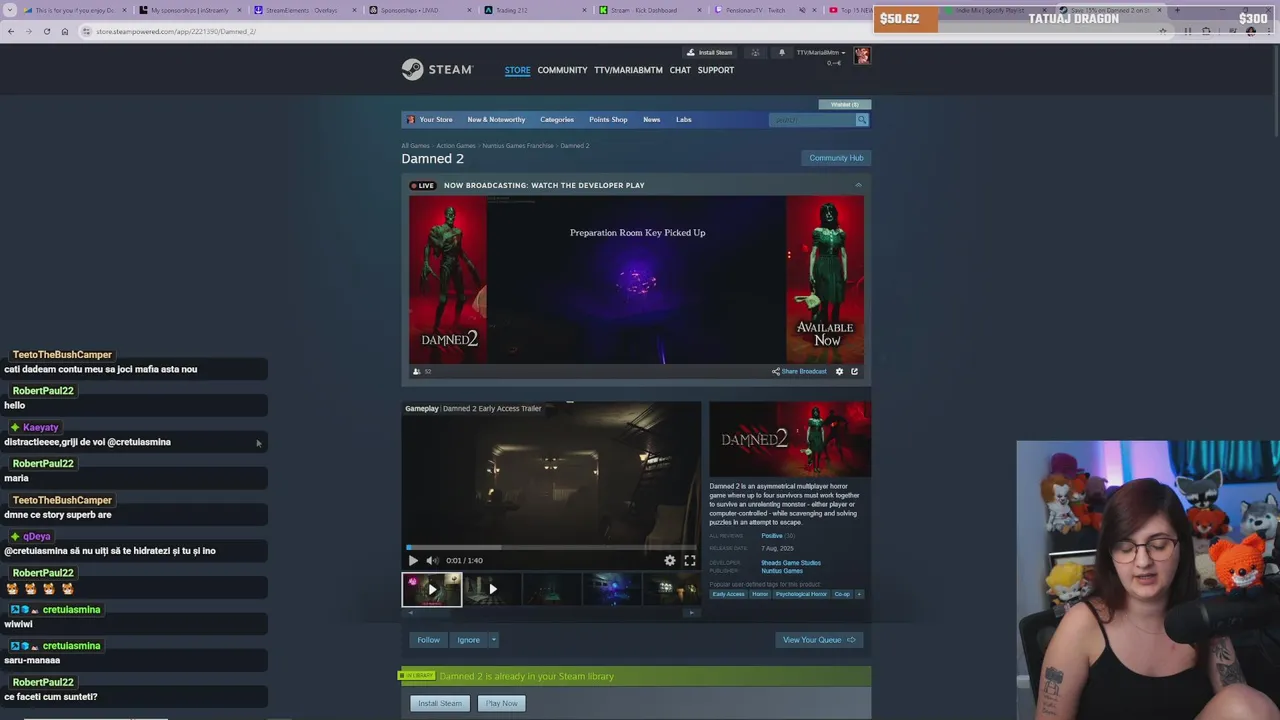The height and width of the screenshot is (720, 1280).
Task: Pop out the broadcast in new window
Action: pos(854,371)
